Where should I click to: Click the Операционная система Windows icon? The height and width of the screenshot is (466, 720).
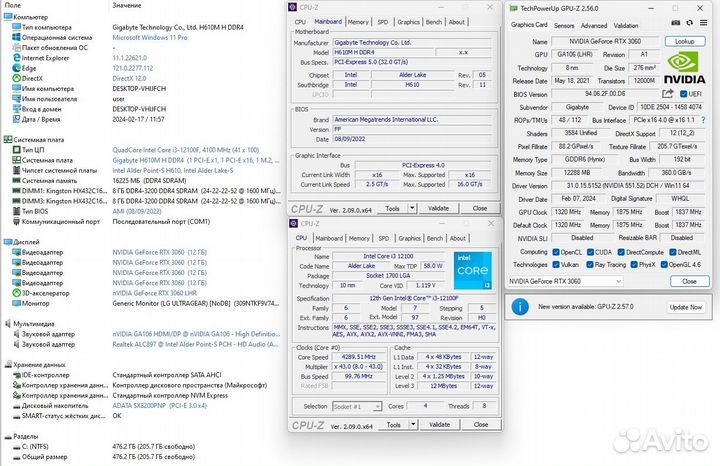(x=17, y=37)
